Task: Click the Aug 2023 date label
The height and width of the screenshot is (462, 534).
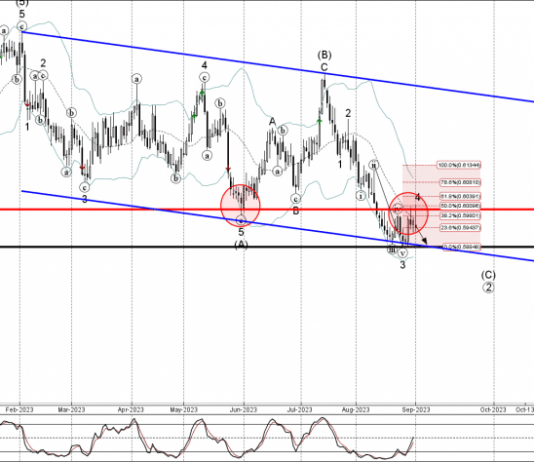Action: point(356,409)
